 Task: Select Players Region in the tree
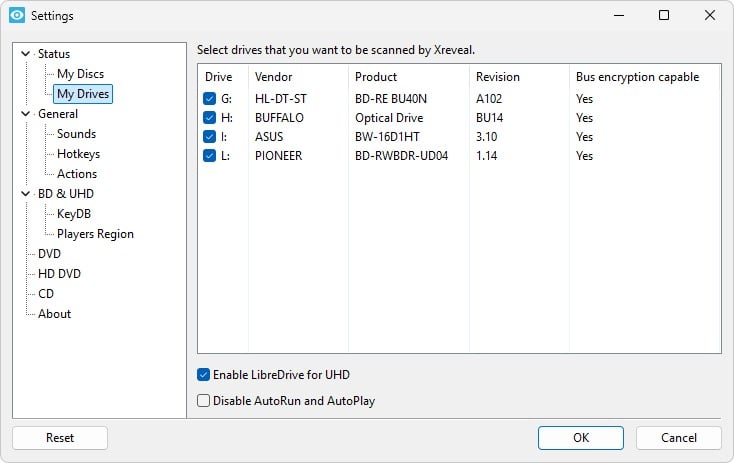95,234
